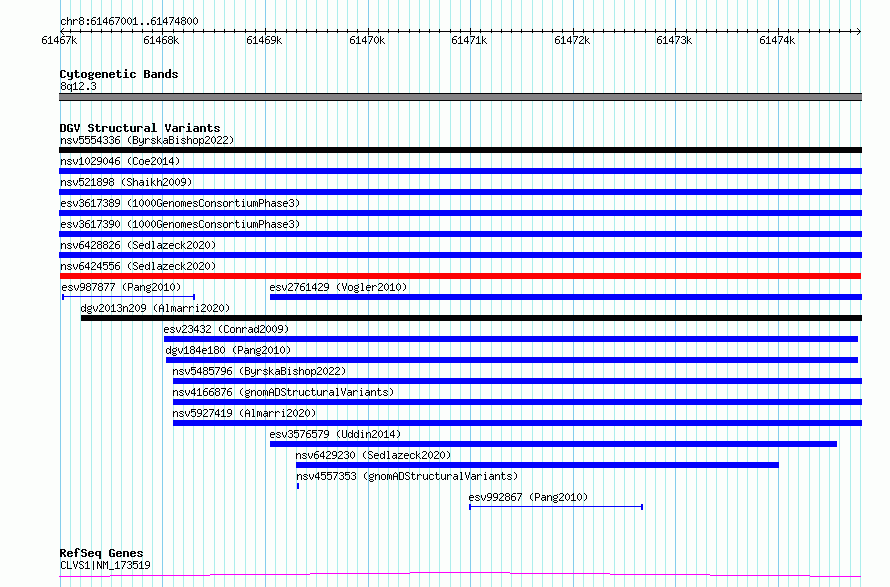Click the nsv521898 (Shaikh2009) label
The height and width of the screenshot is (587, 890).
[x=126, y=182]
